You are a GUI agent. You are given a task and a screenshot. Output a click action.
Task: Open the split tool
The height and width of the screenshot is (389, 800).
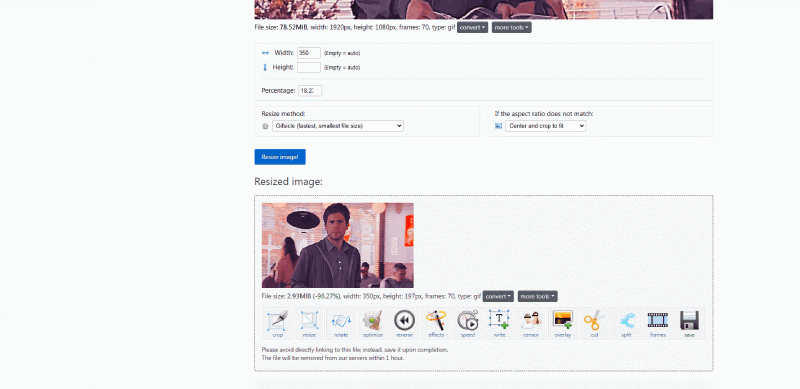pyautogui.click(x=626, y=324)
